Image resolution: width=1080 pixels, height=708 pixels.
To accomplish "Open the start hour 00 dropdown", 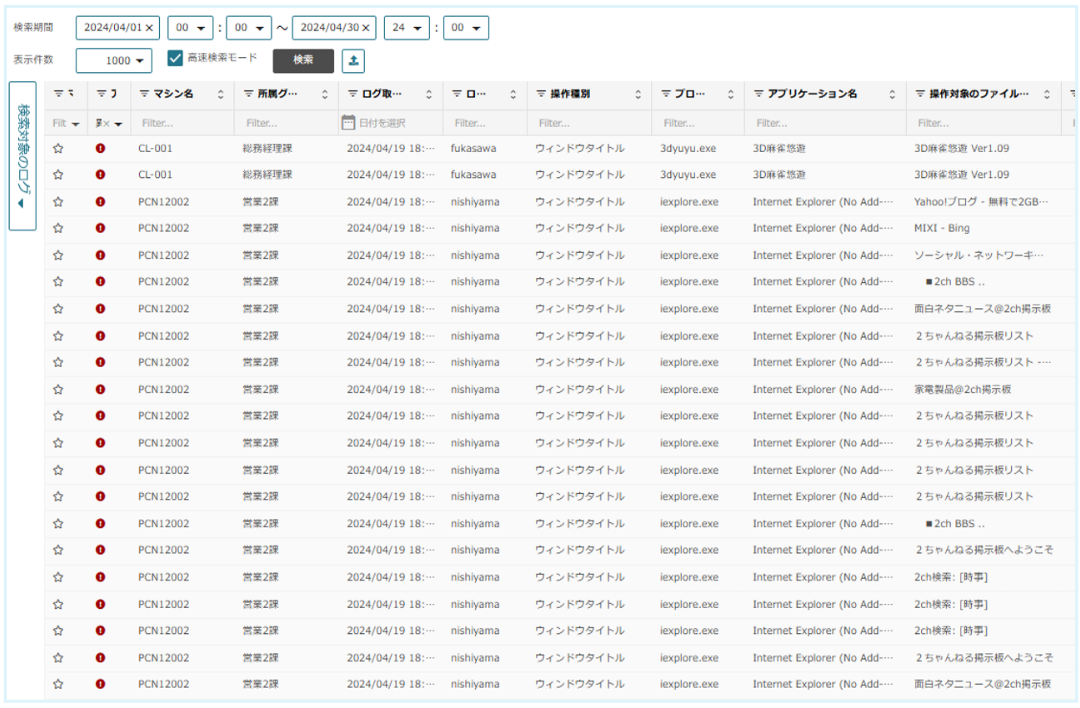I will pyautogui.click(x=190, y=28).
